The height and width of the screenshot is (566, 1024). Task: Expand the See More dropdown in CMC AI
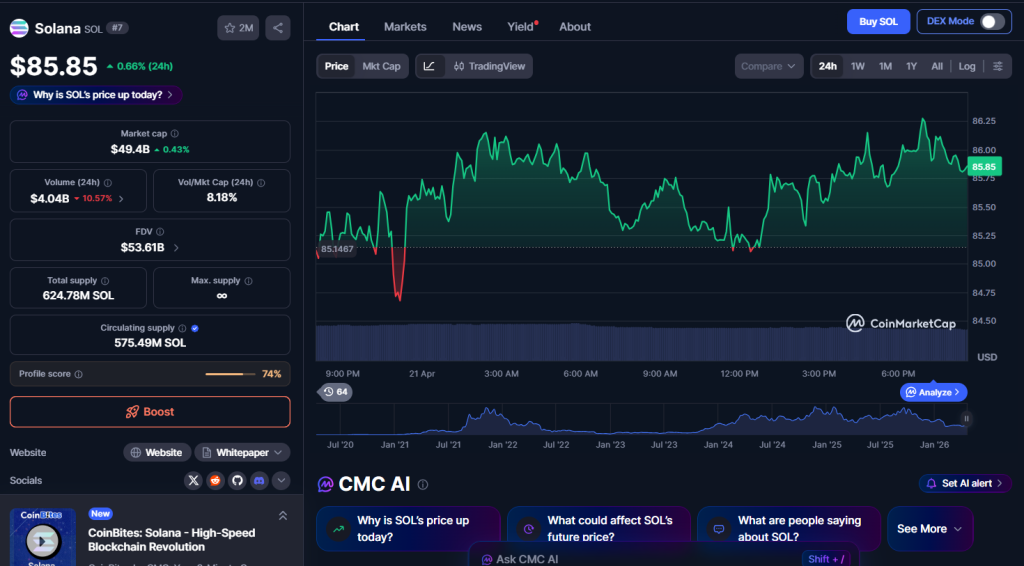click(929, 529)
